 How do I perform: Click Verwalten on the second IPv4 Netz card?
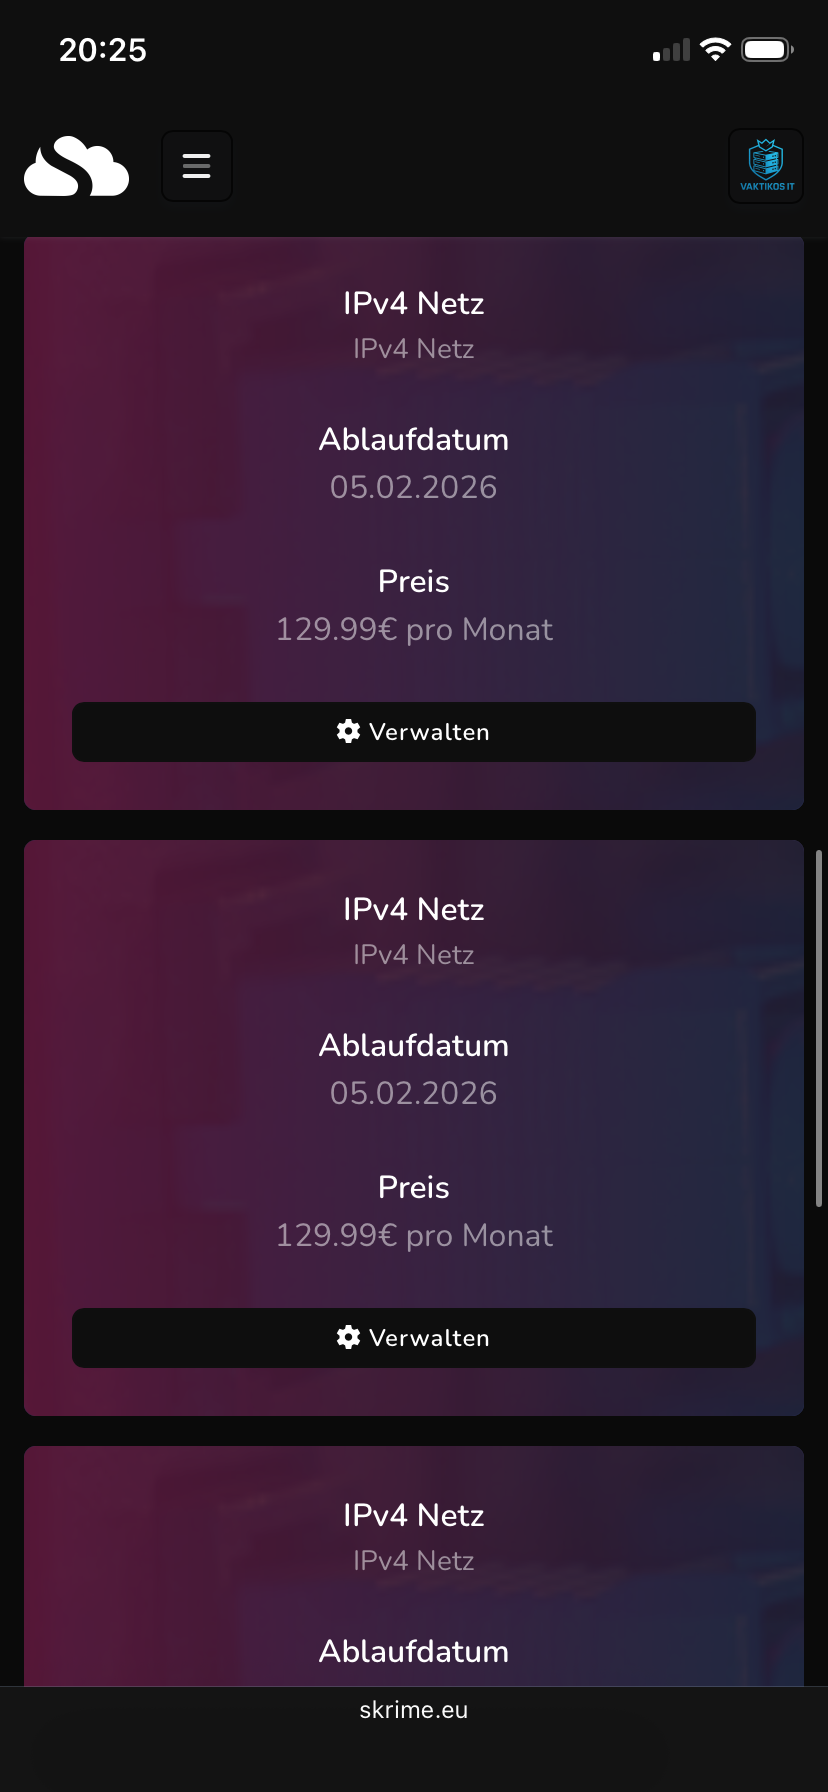pos(413,1337)
